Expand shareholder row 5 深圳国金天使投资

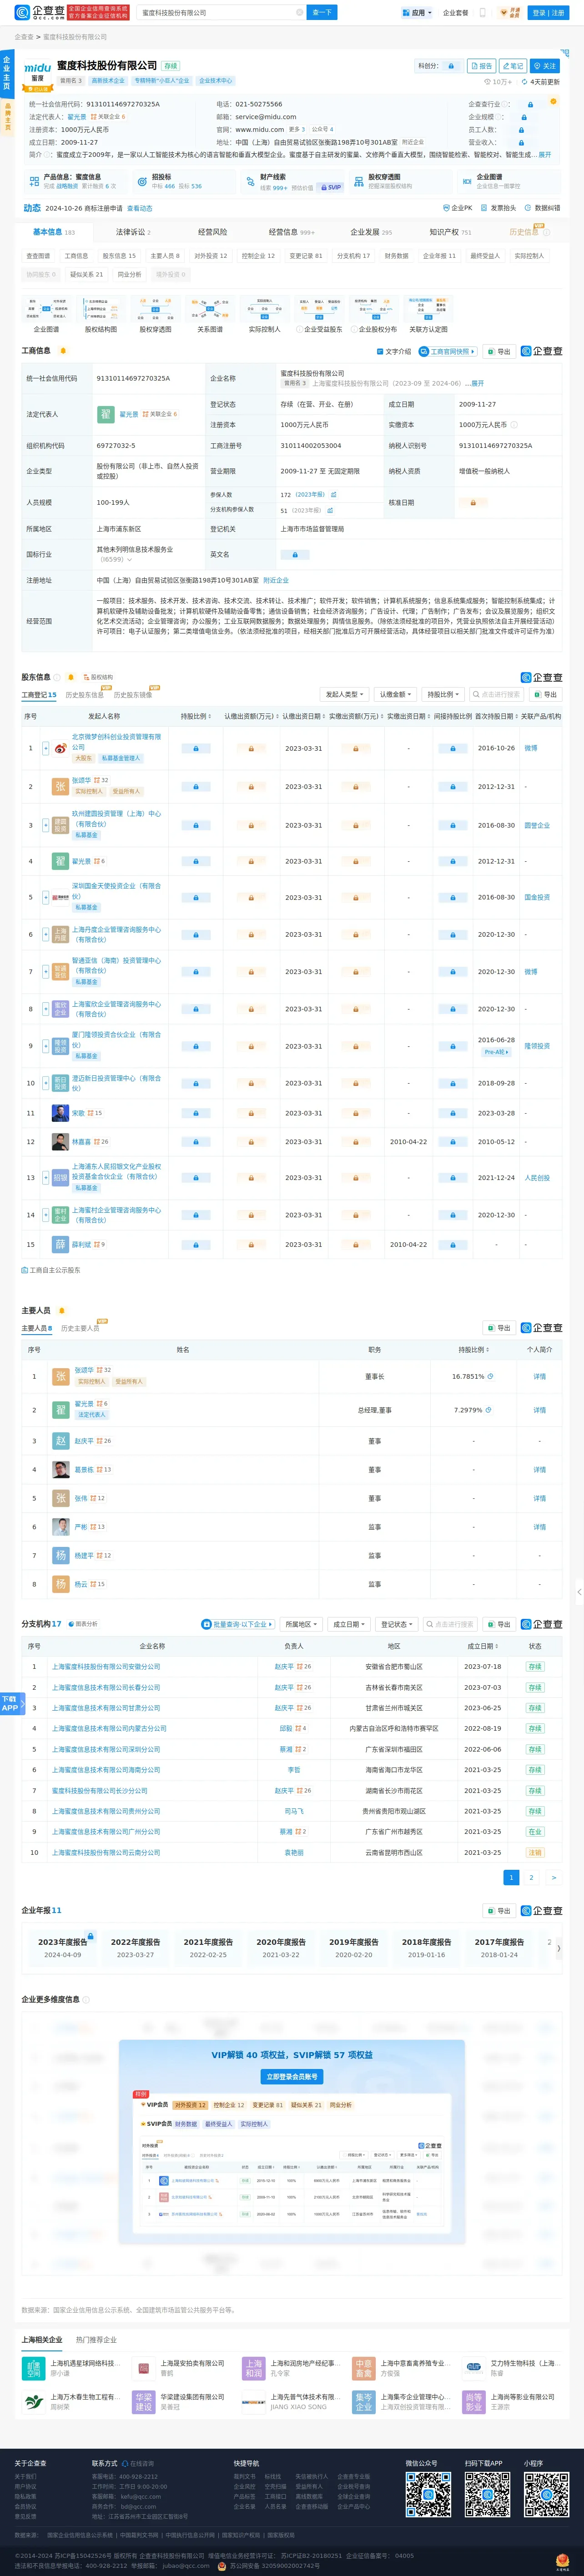(46, 897)
